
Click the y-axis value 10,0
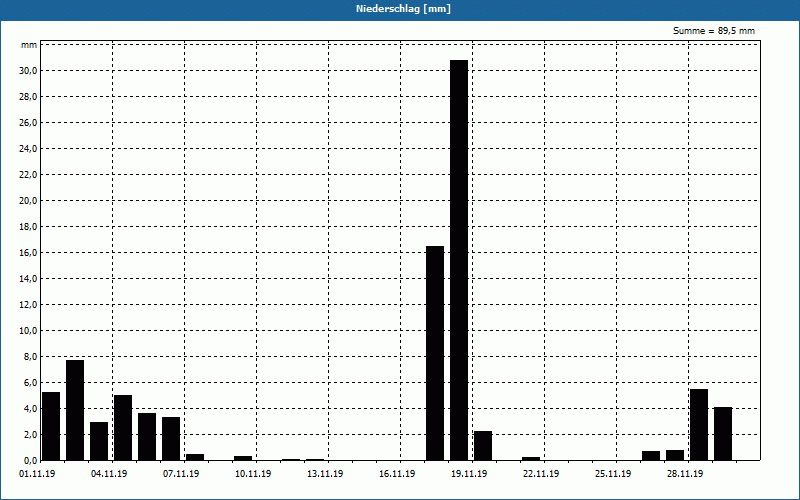coord(28,331)
